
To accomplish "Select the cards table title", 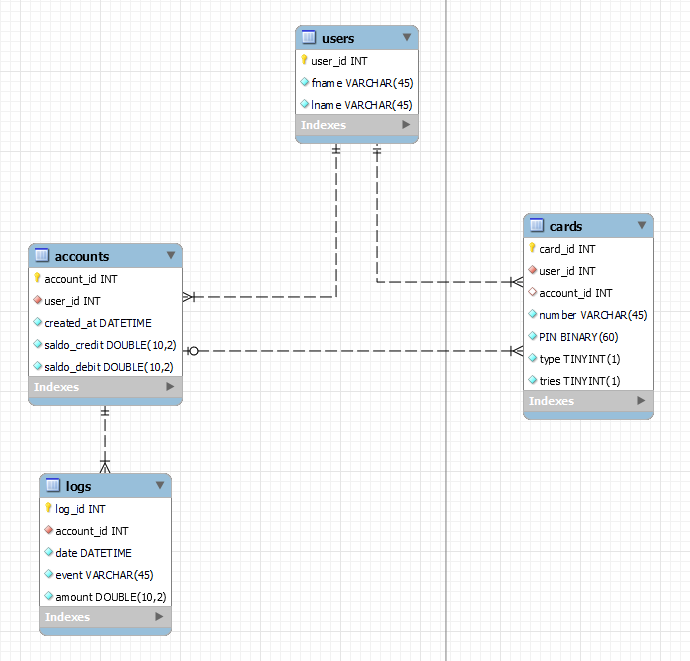I will click(x=566, y=226).
